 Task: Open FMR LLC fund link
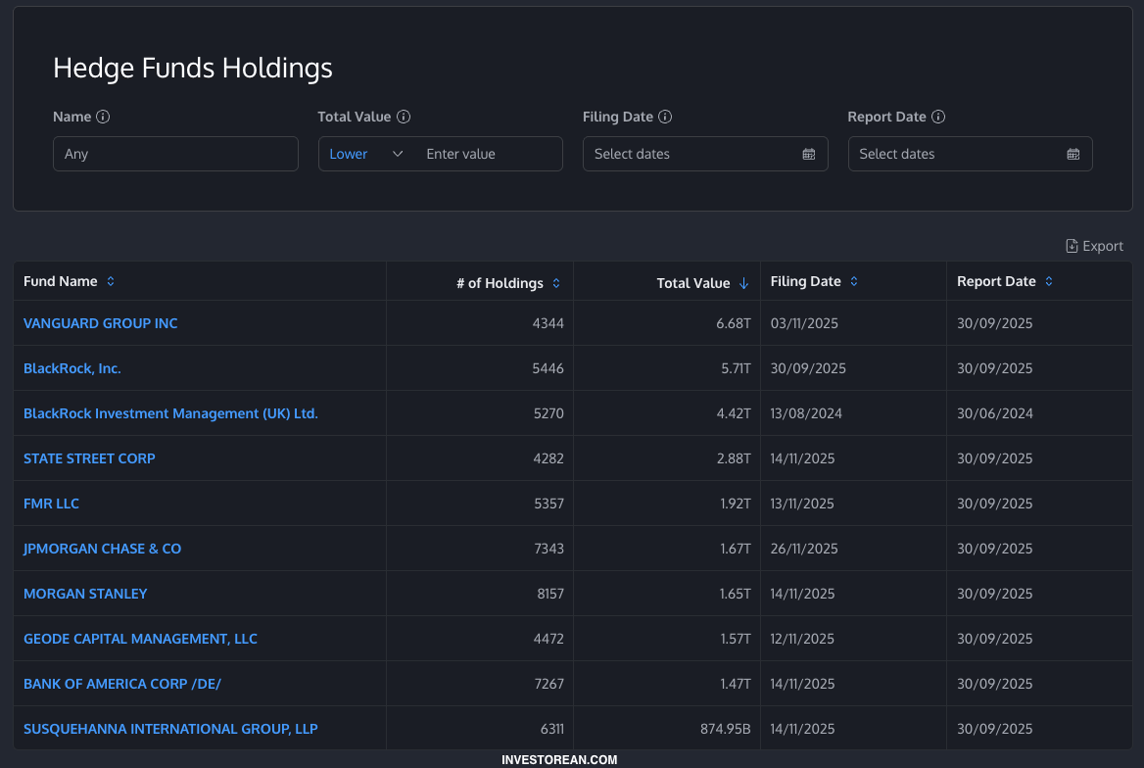tap(51, 504)
